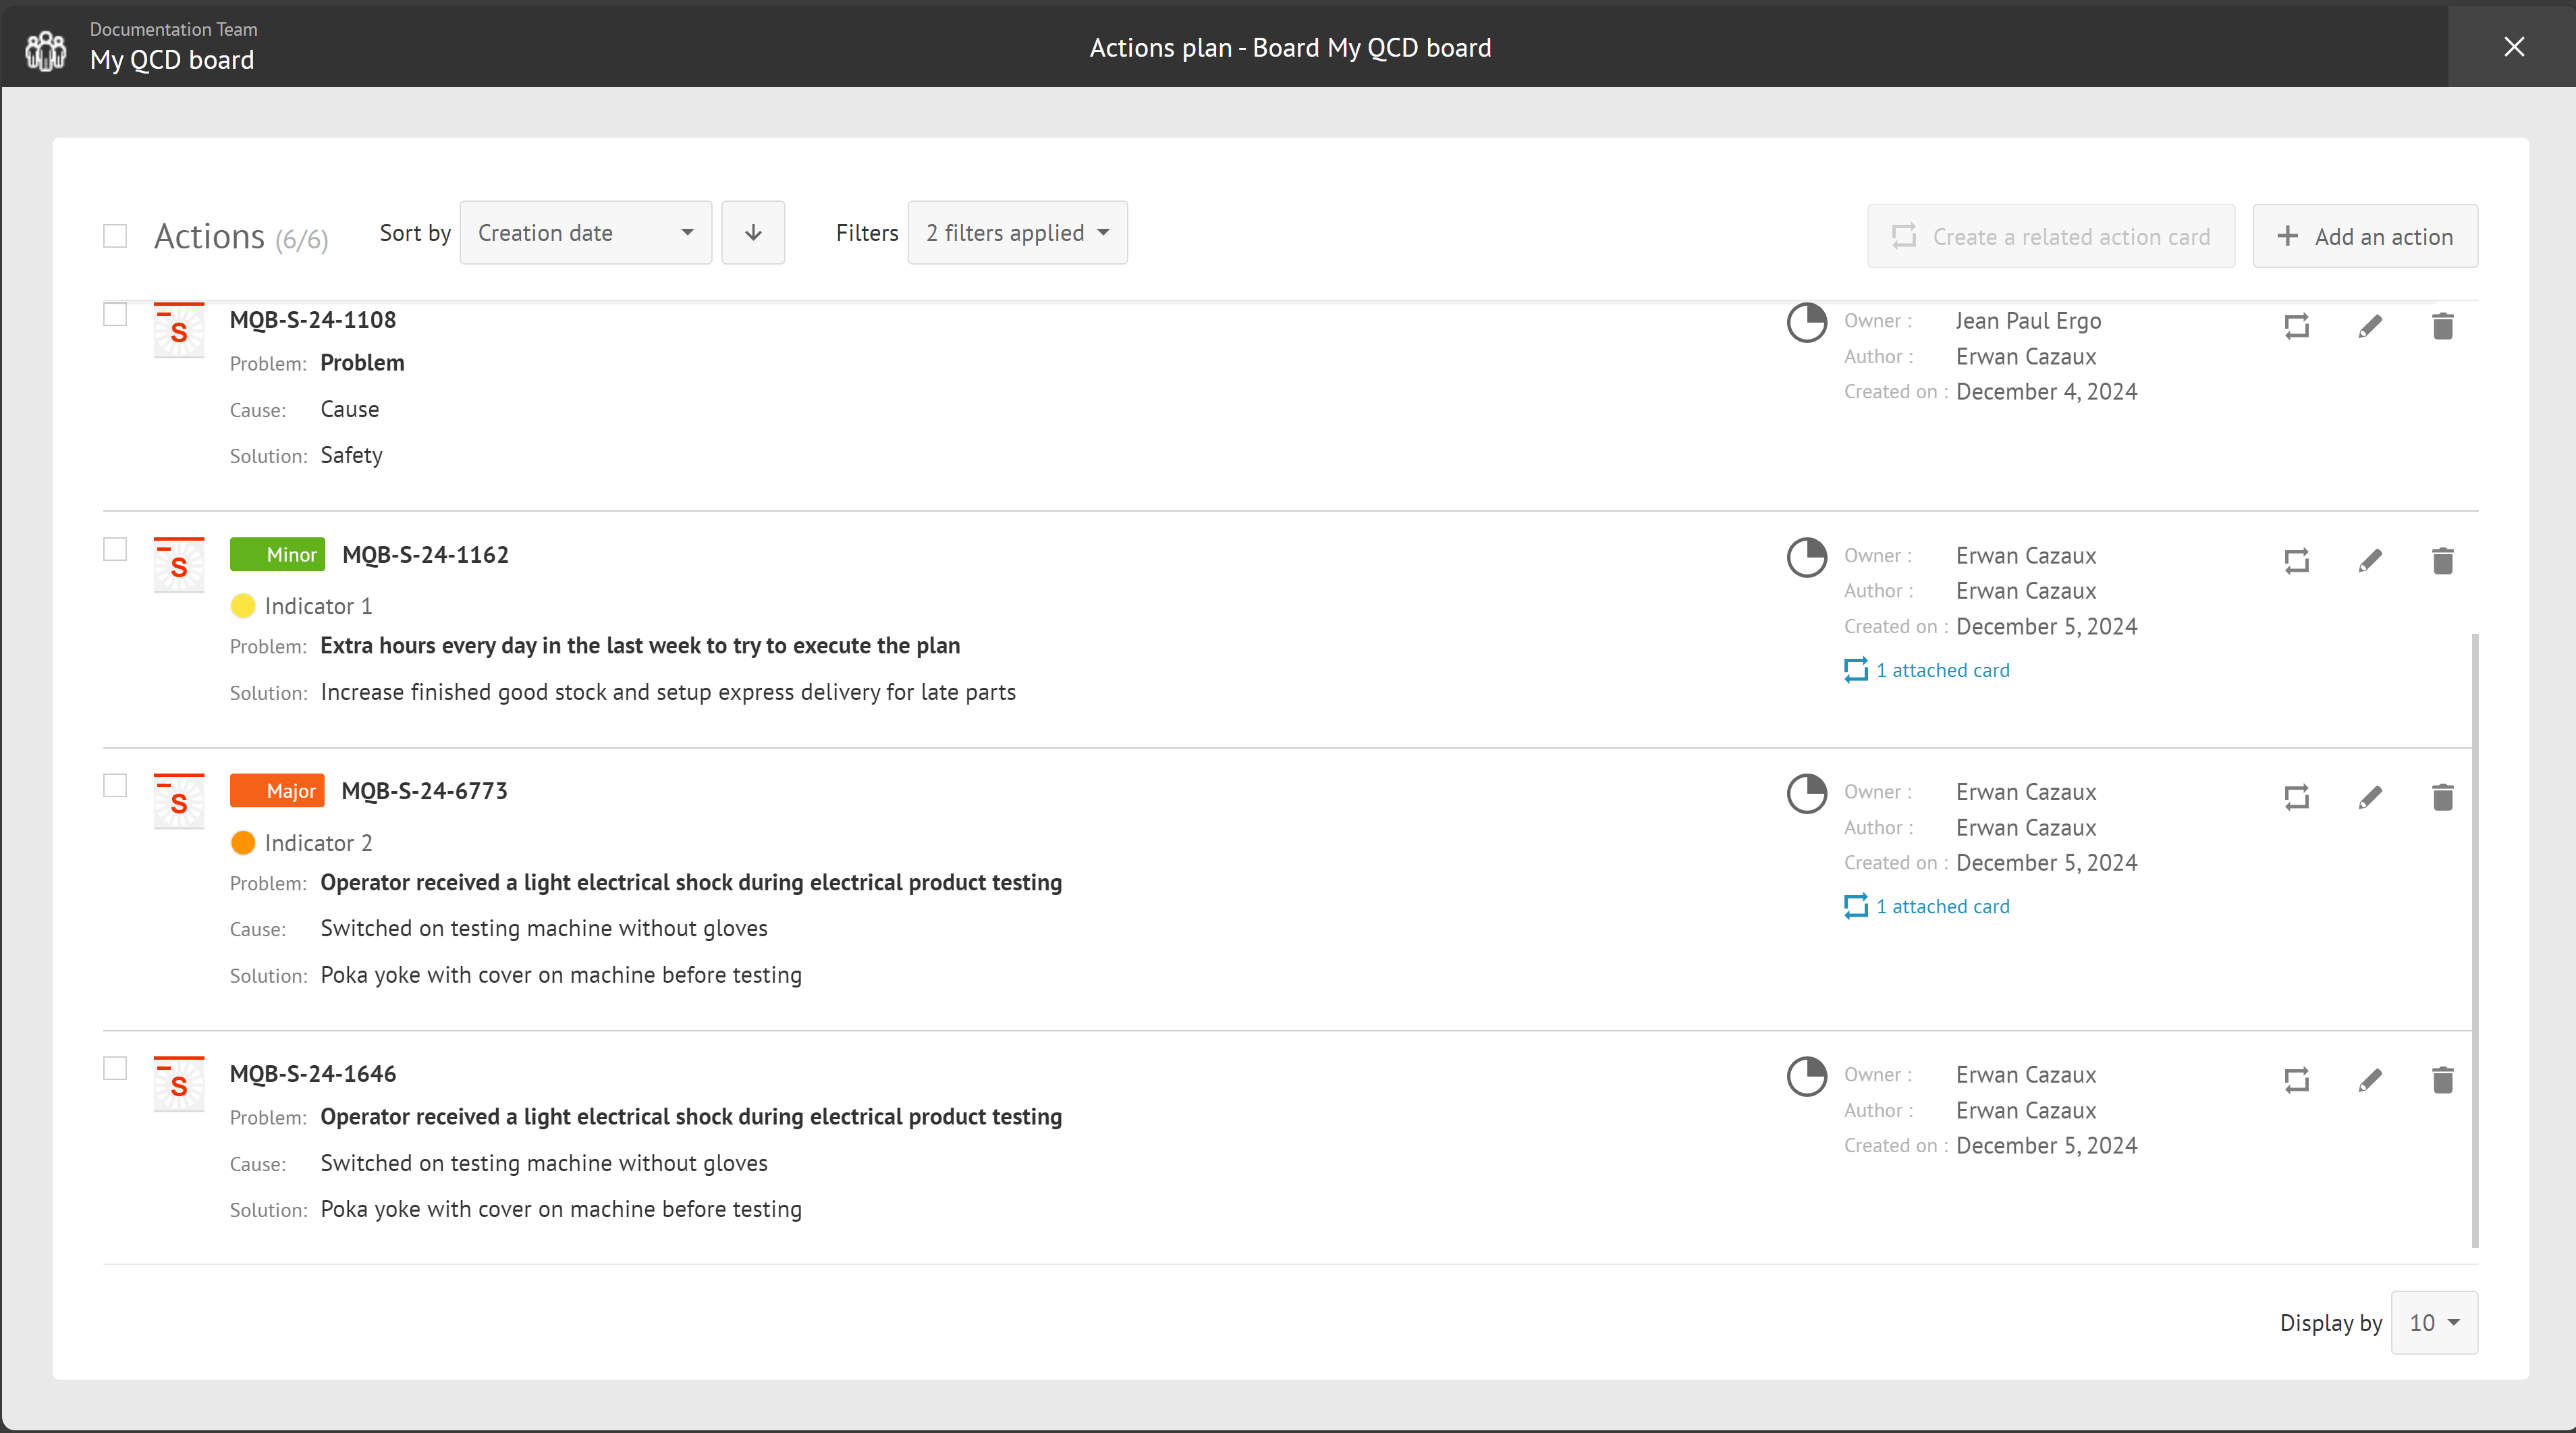The image size is (2576, 1433).
Task: Click action ID MQB-S-24-1646
Action: coord(313,1074)
